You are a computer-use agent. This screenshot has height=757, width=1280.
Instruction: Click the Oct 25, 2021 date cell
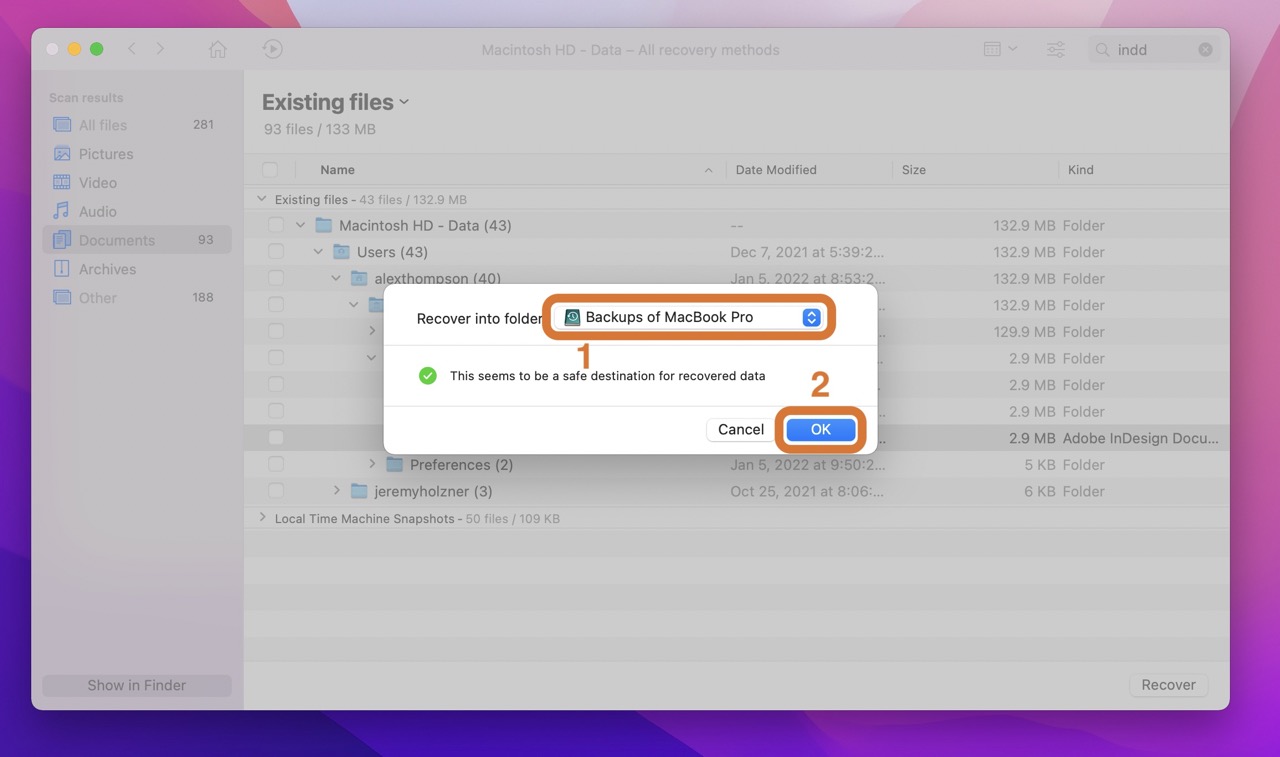(x=807, y=491)
